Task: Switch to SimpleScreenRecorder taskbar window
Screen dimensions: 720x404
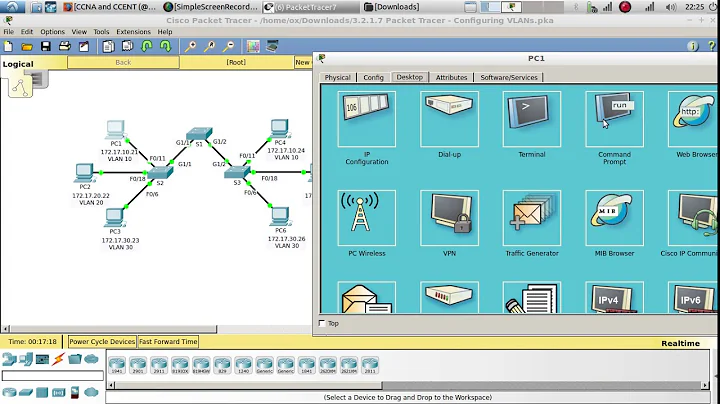Action: (211, 7)
